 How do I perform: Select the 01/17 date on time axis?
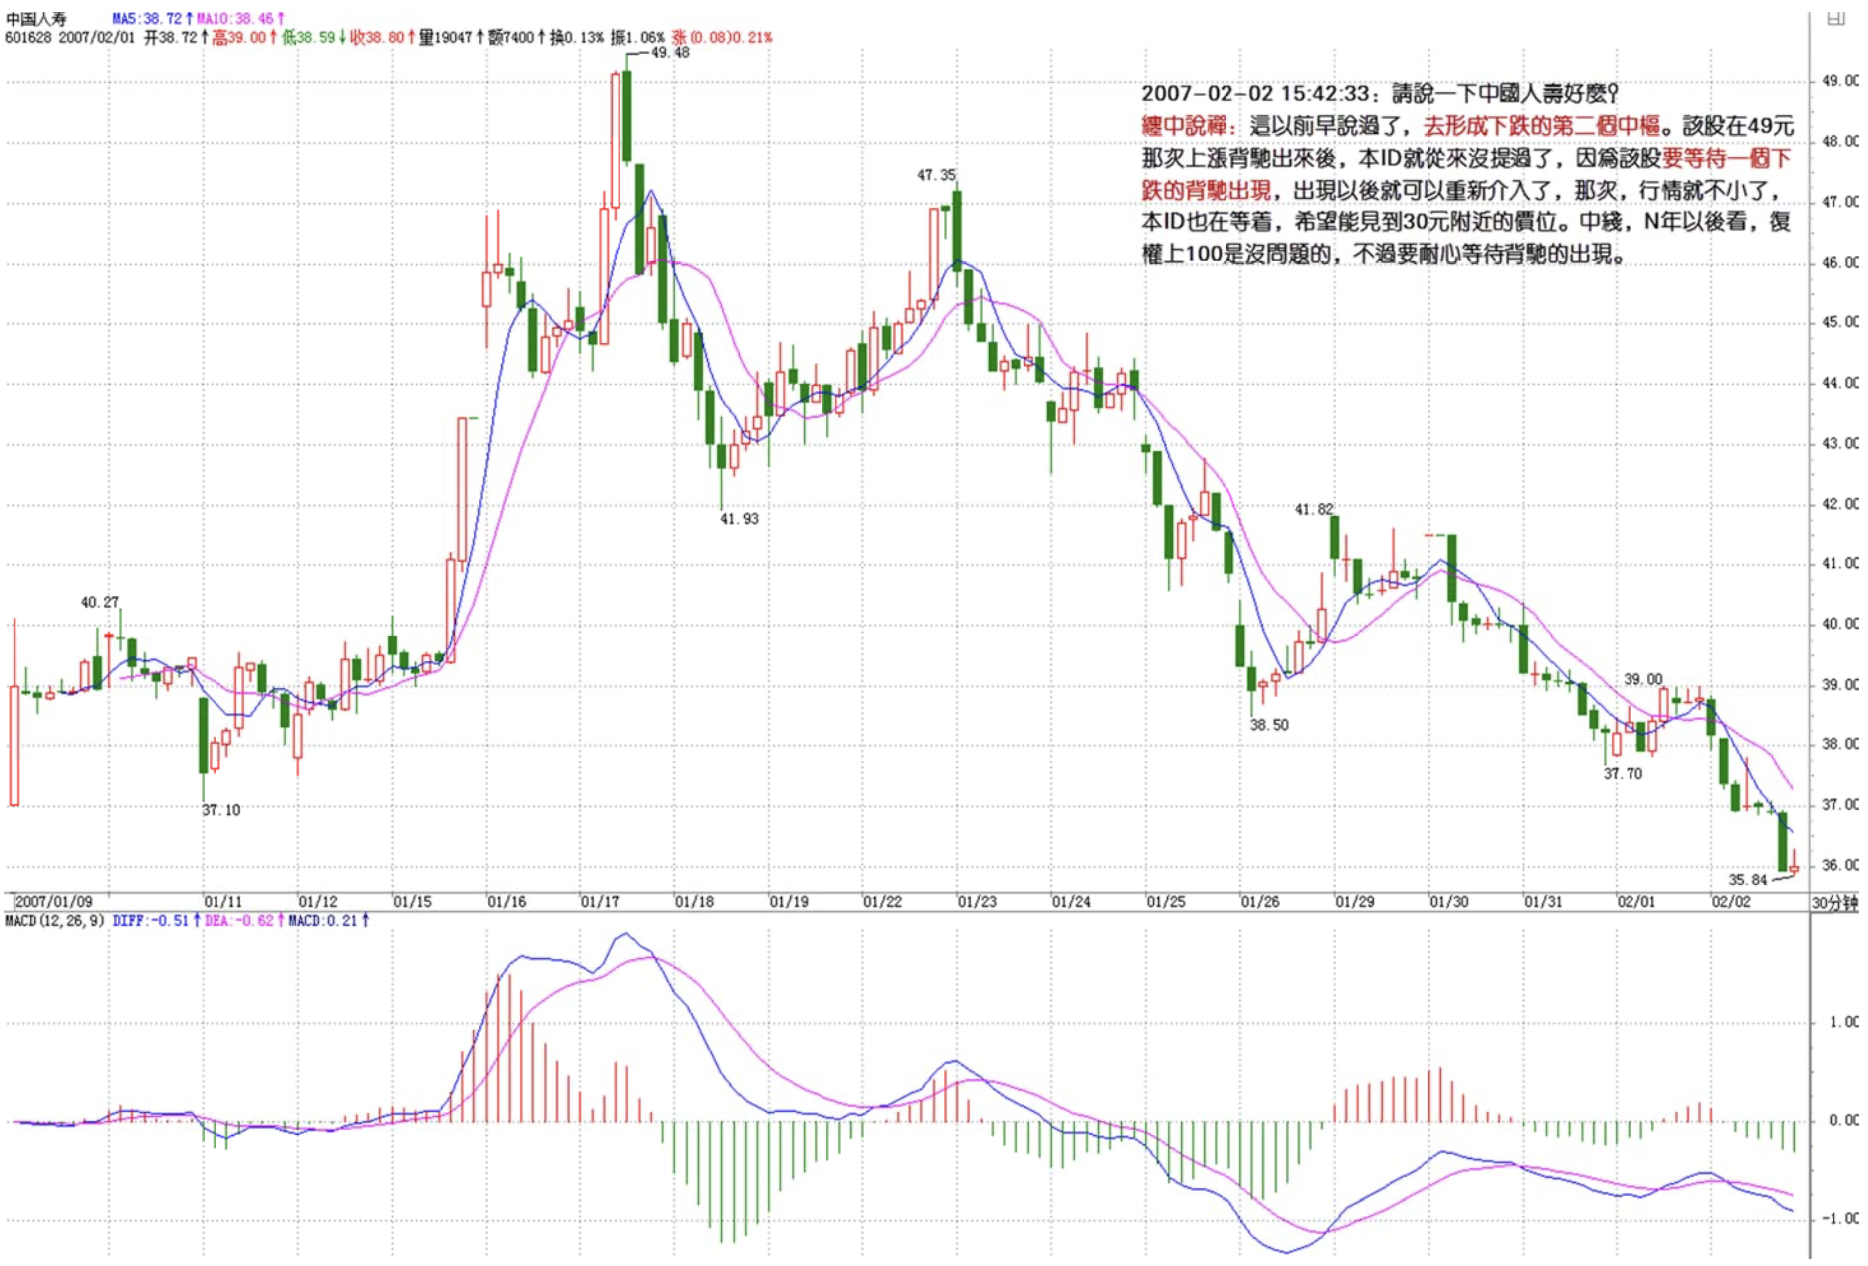pos(600,902)
